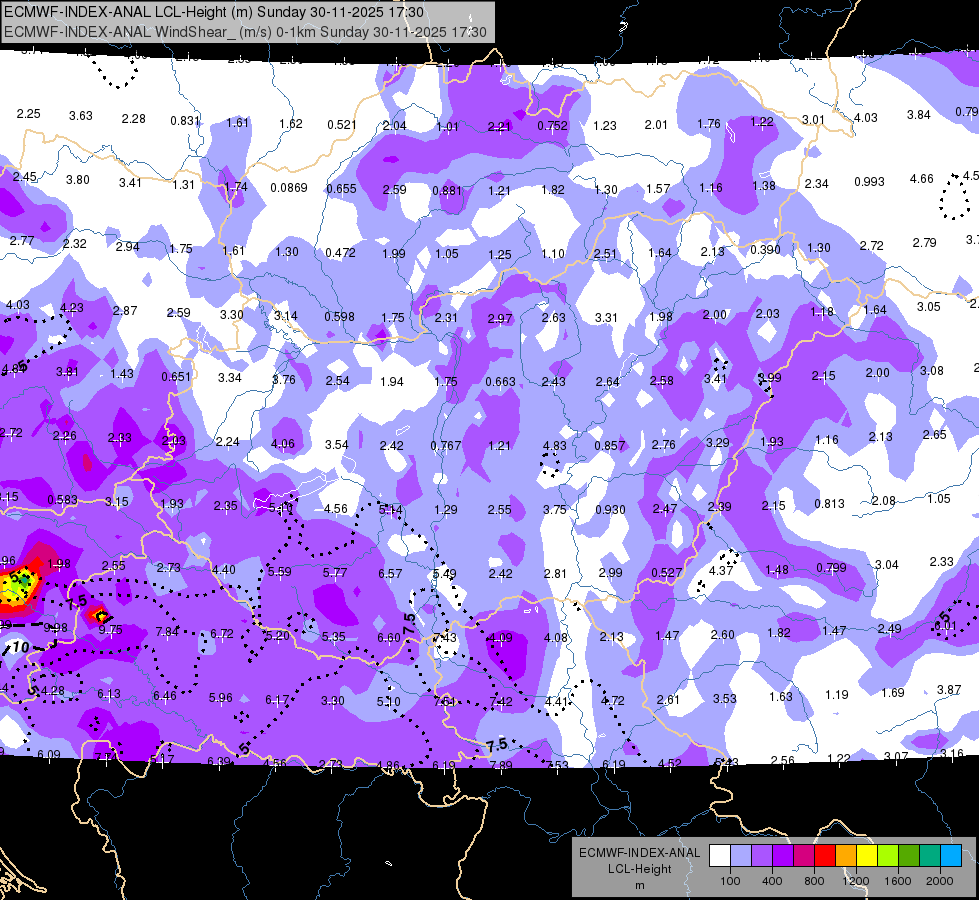Image resolution: width=979 pixels, height=900 pixels.
Task: Click the legend tick label '2000'
Action: coord(940,881)
